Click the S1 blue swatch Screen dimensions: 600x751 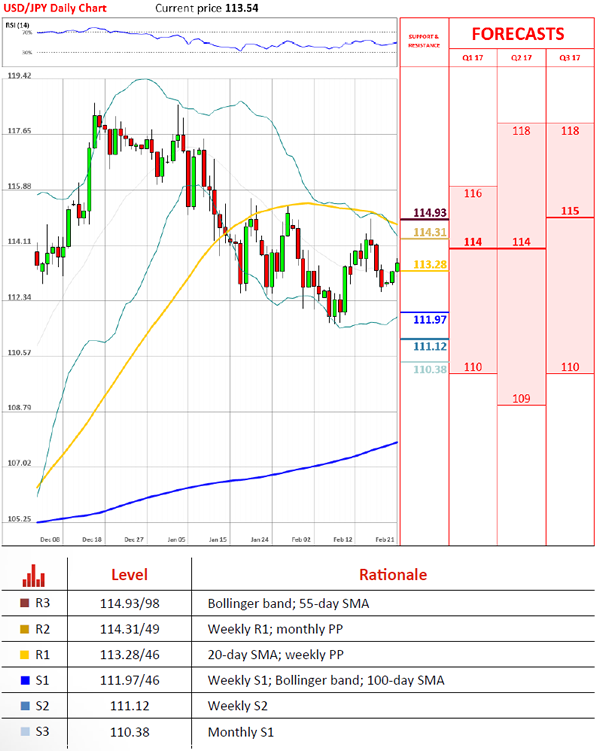pos(25,680)
